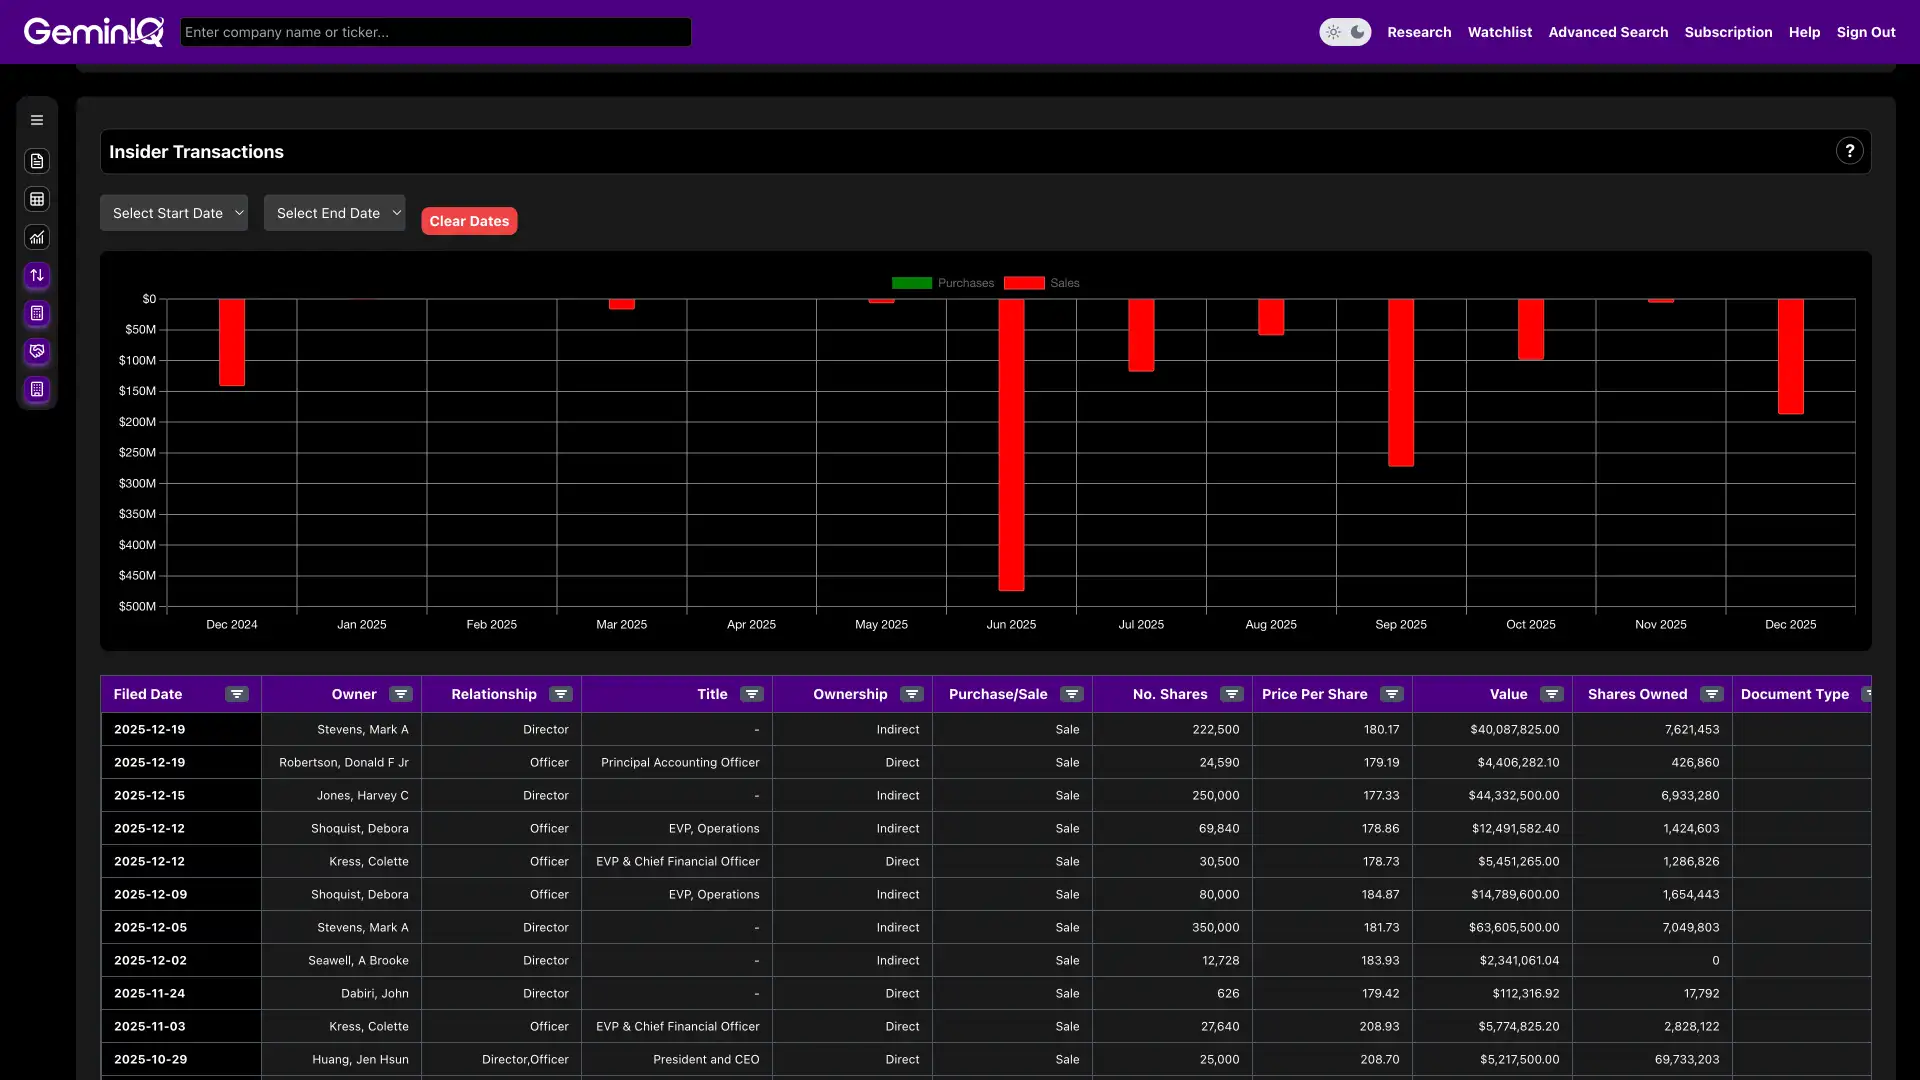Open the filter on the Owner column
Viewport: 1920px width, 1080px height.
pos(399,694)
